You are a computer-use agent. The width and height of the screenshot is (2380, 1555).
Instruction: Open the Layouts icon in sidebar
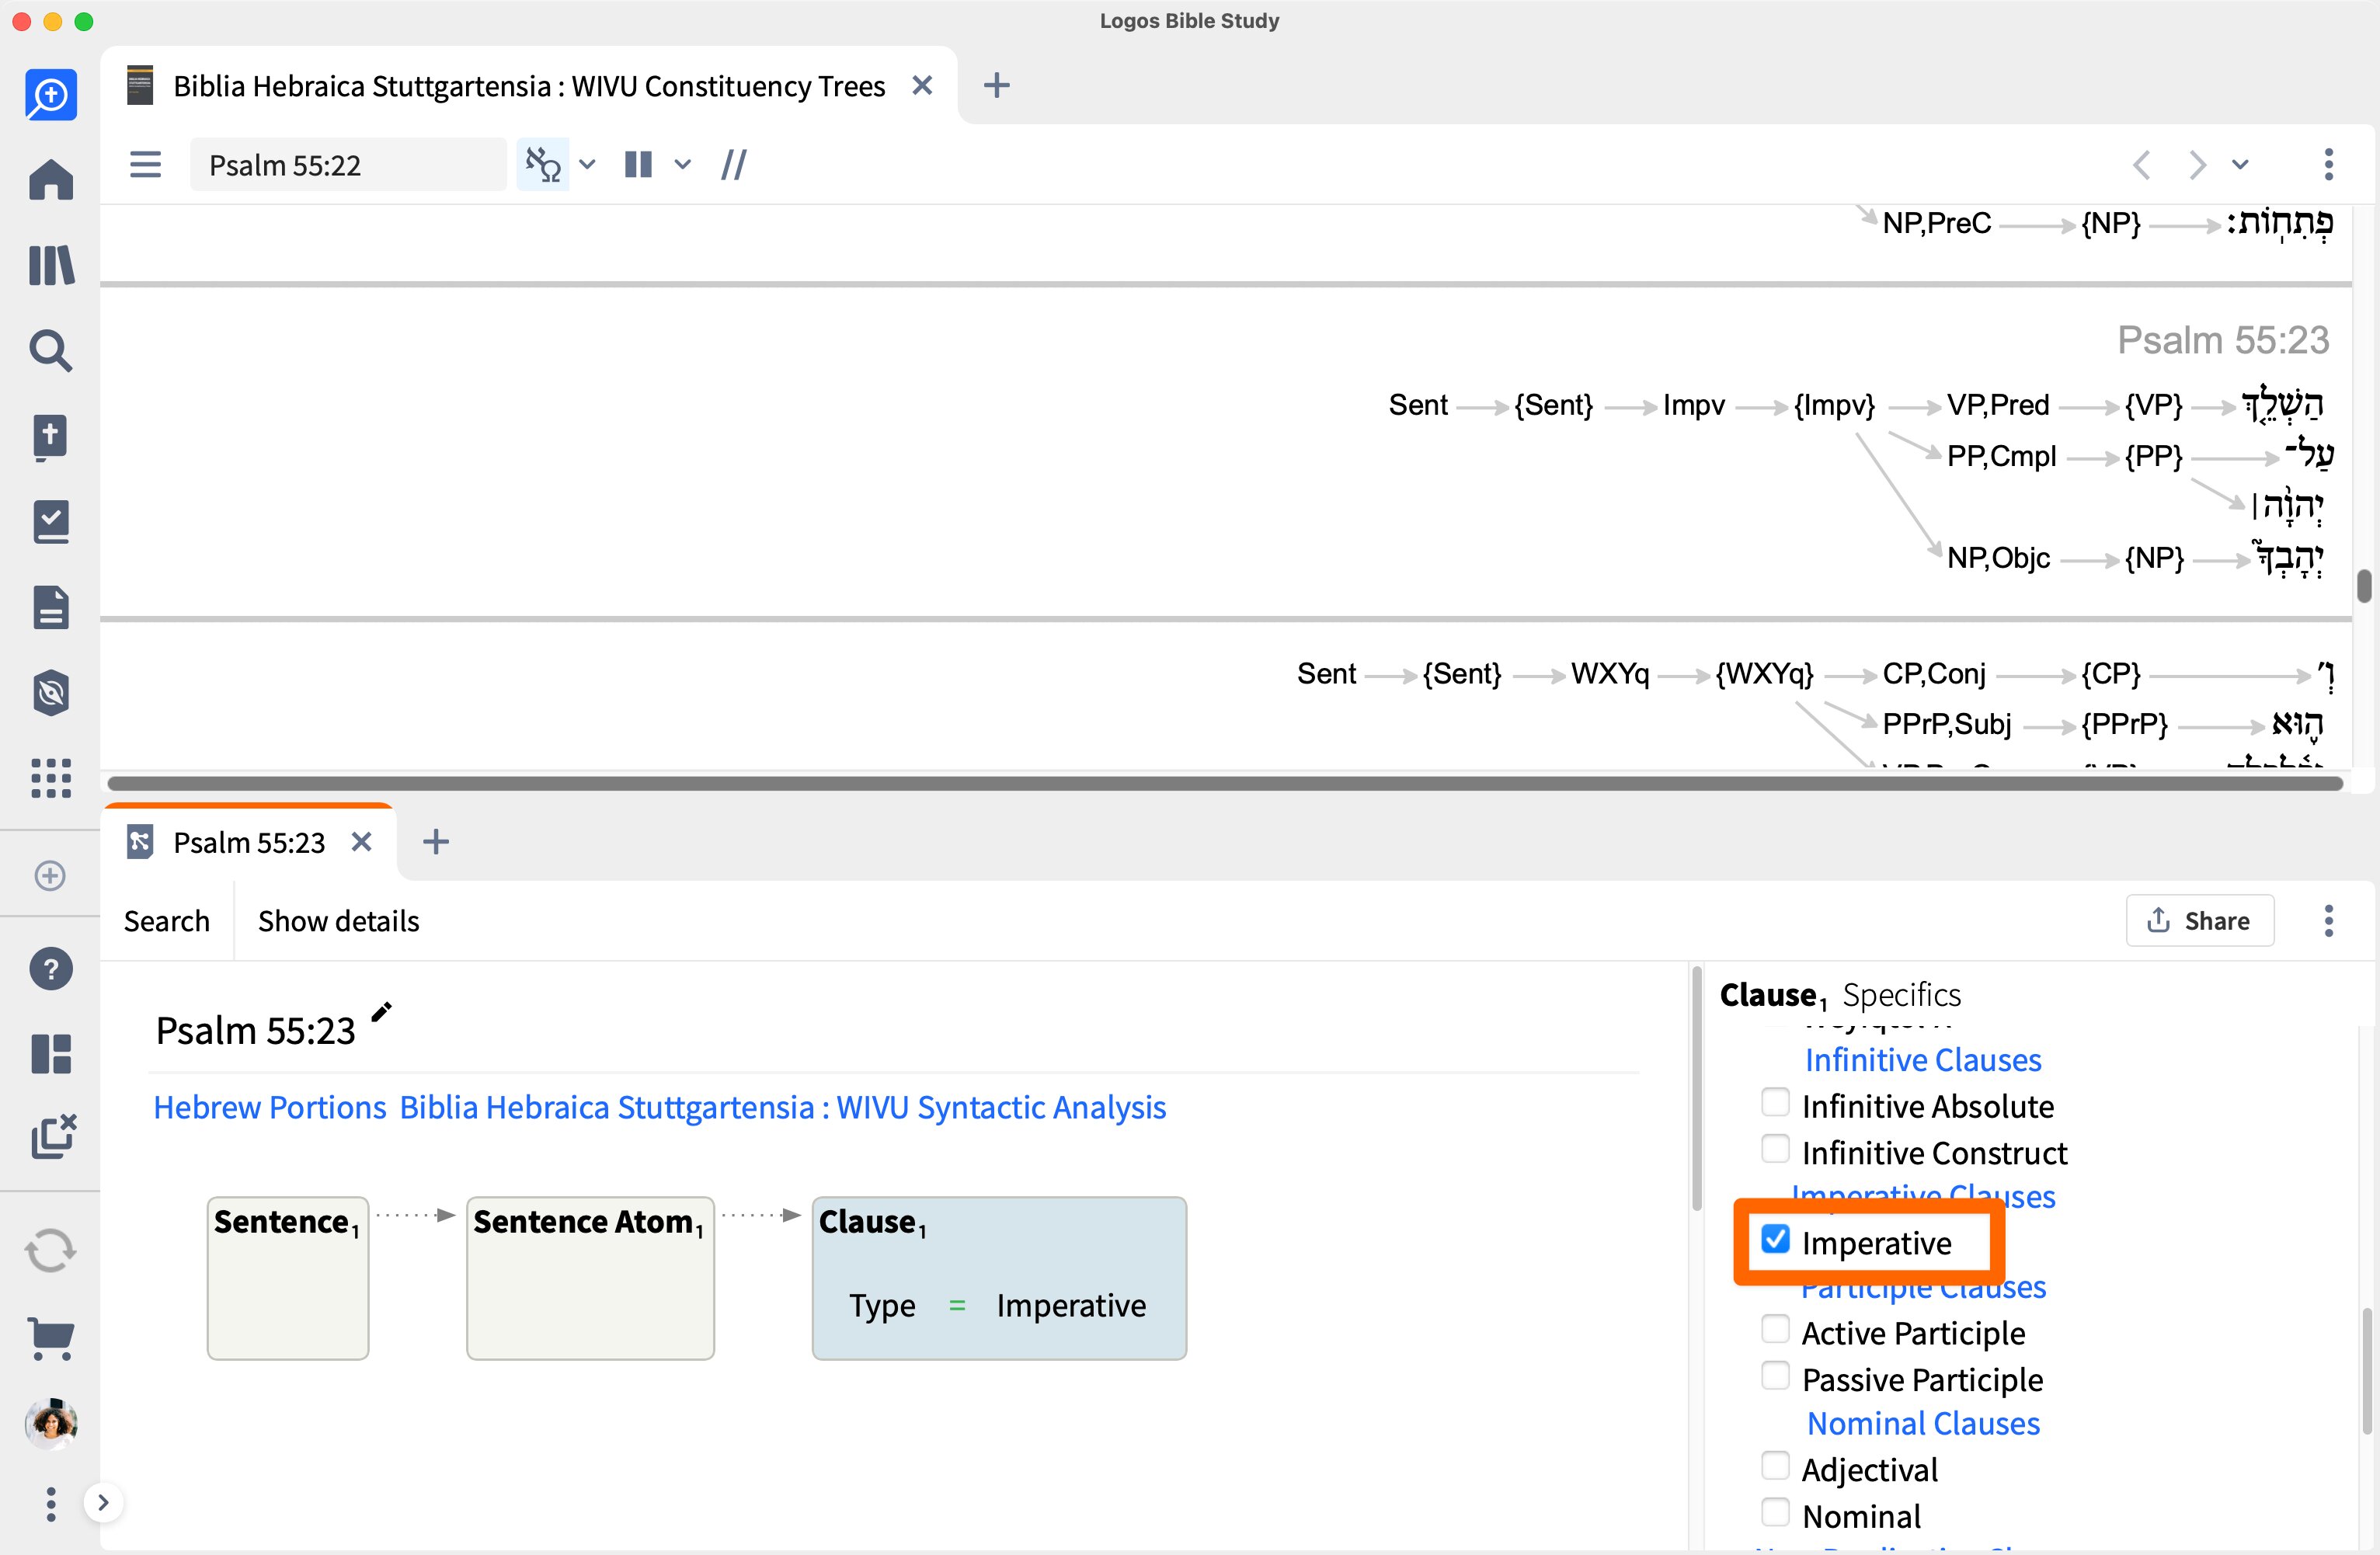click(x=51, y=1054)
